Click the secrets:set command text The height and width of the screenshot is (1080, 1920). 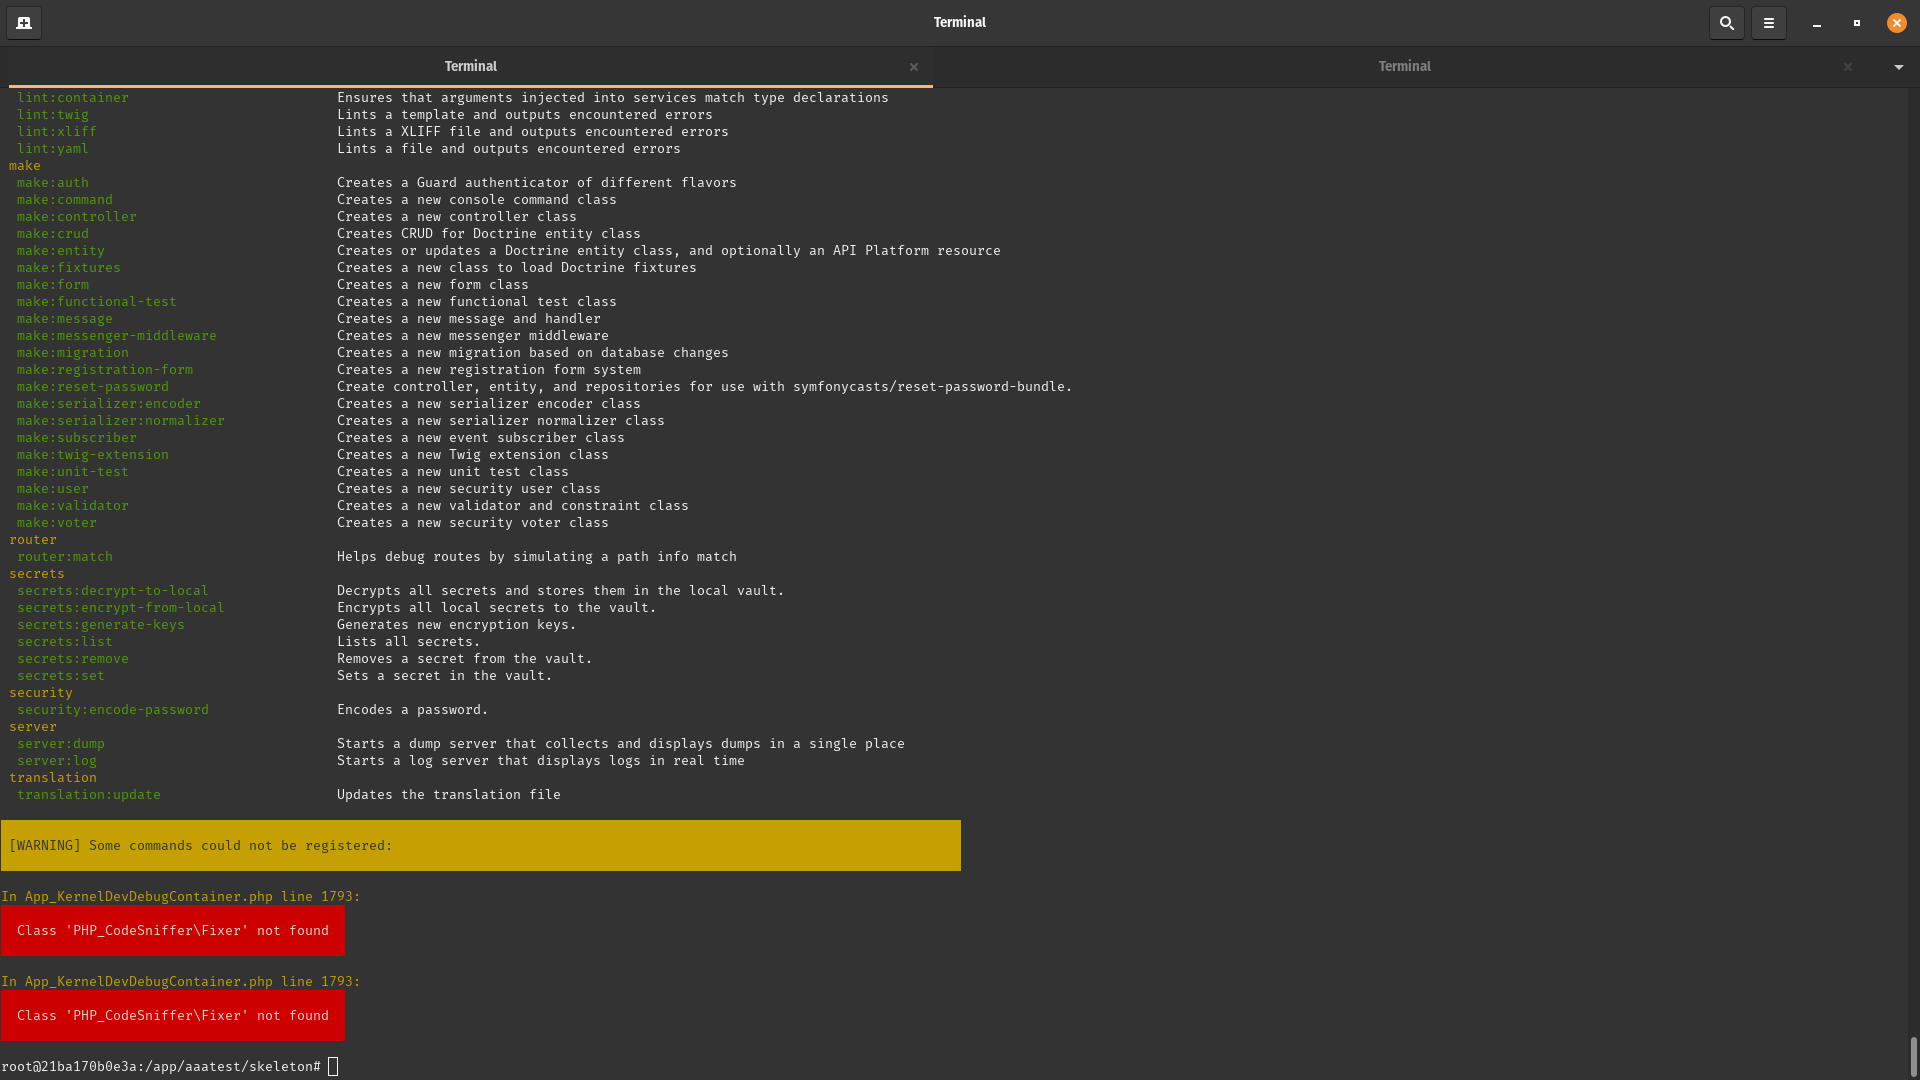61,675
